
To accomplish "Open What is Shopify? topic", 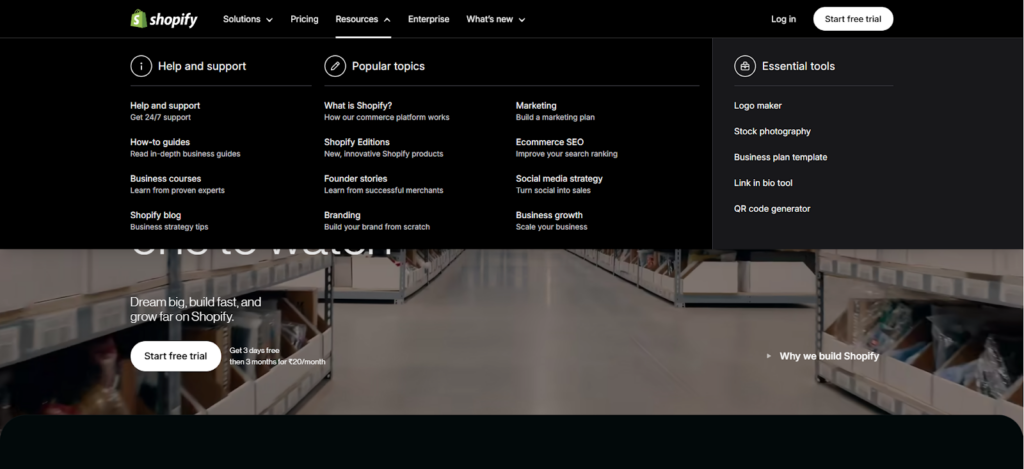I will coord(387,111).
